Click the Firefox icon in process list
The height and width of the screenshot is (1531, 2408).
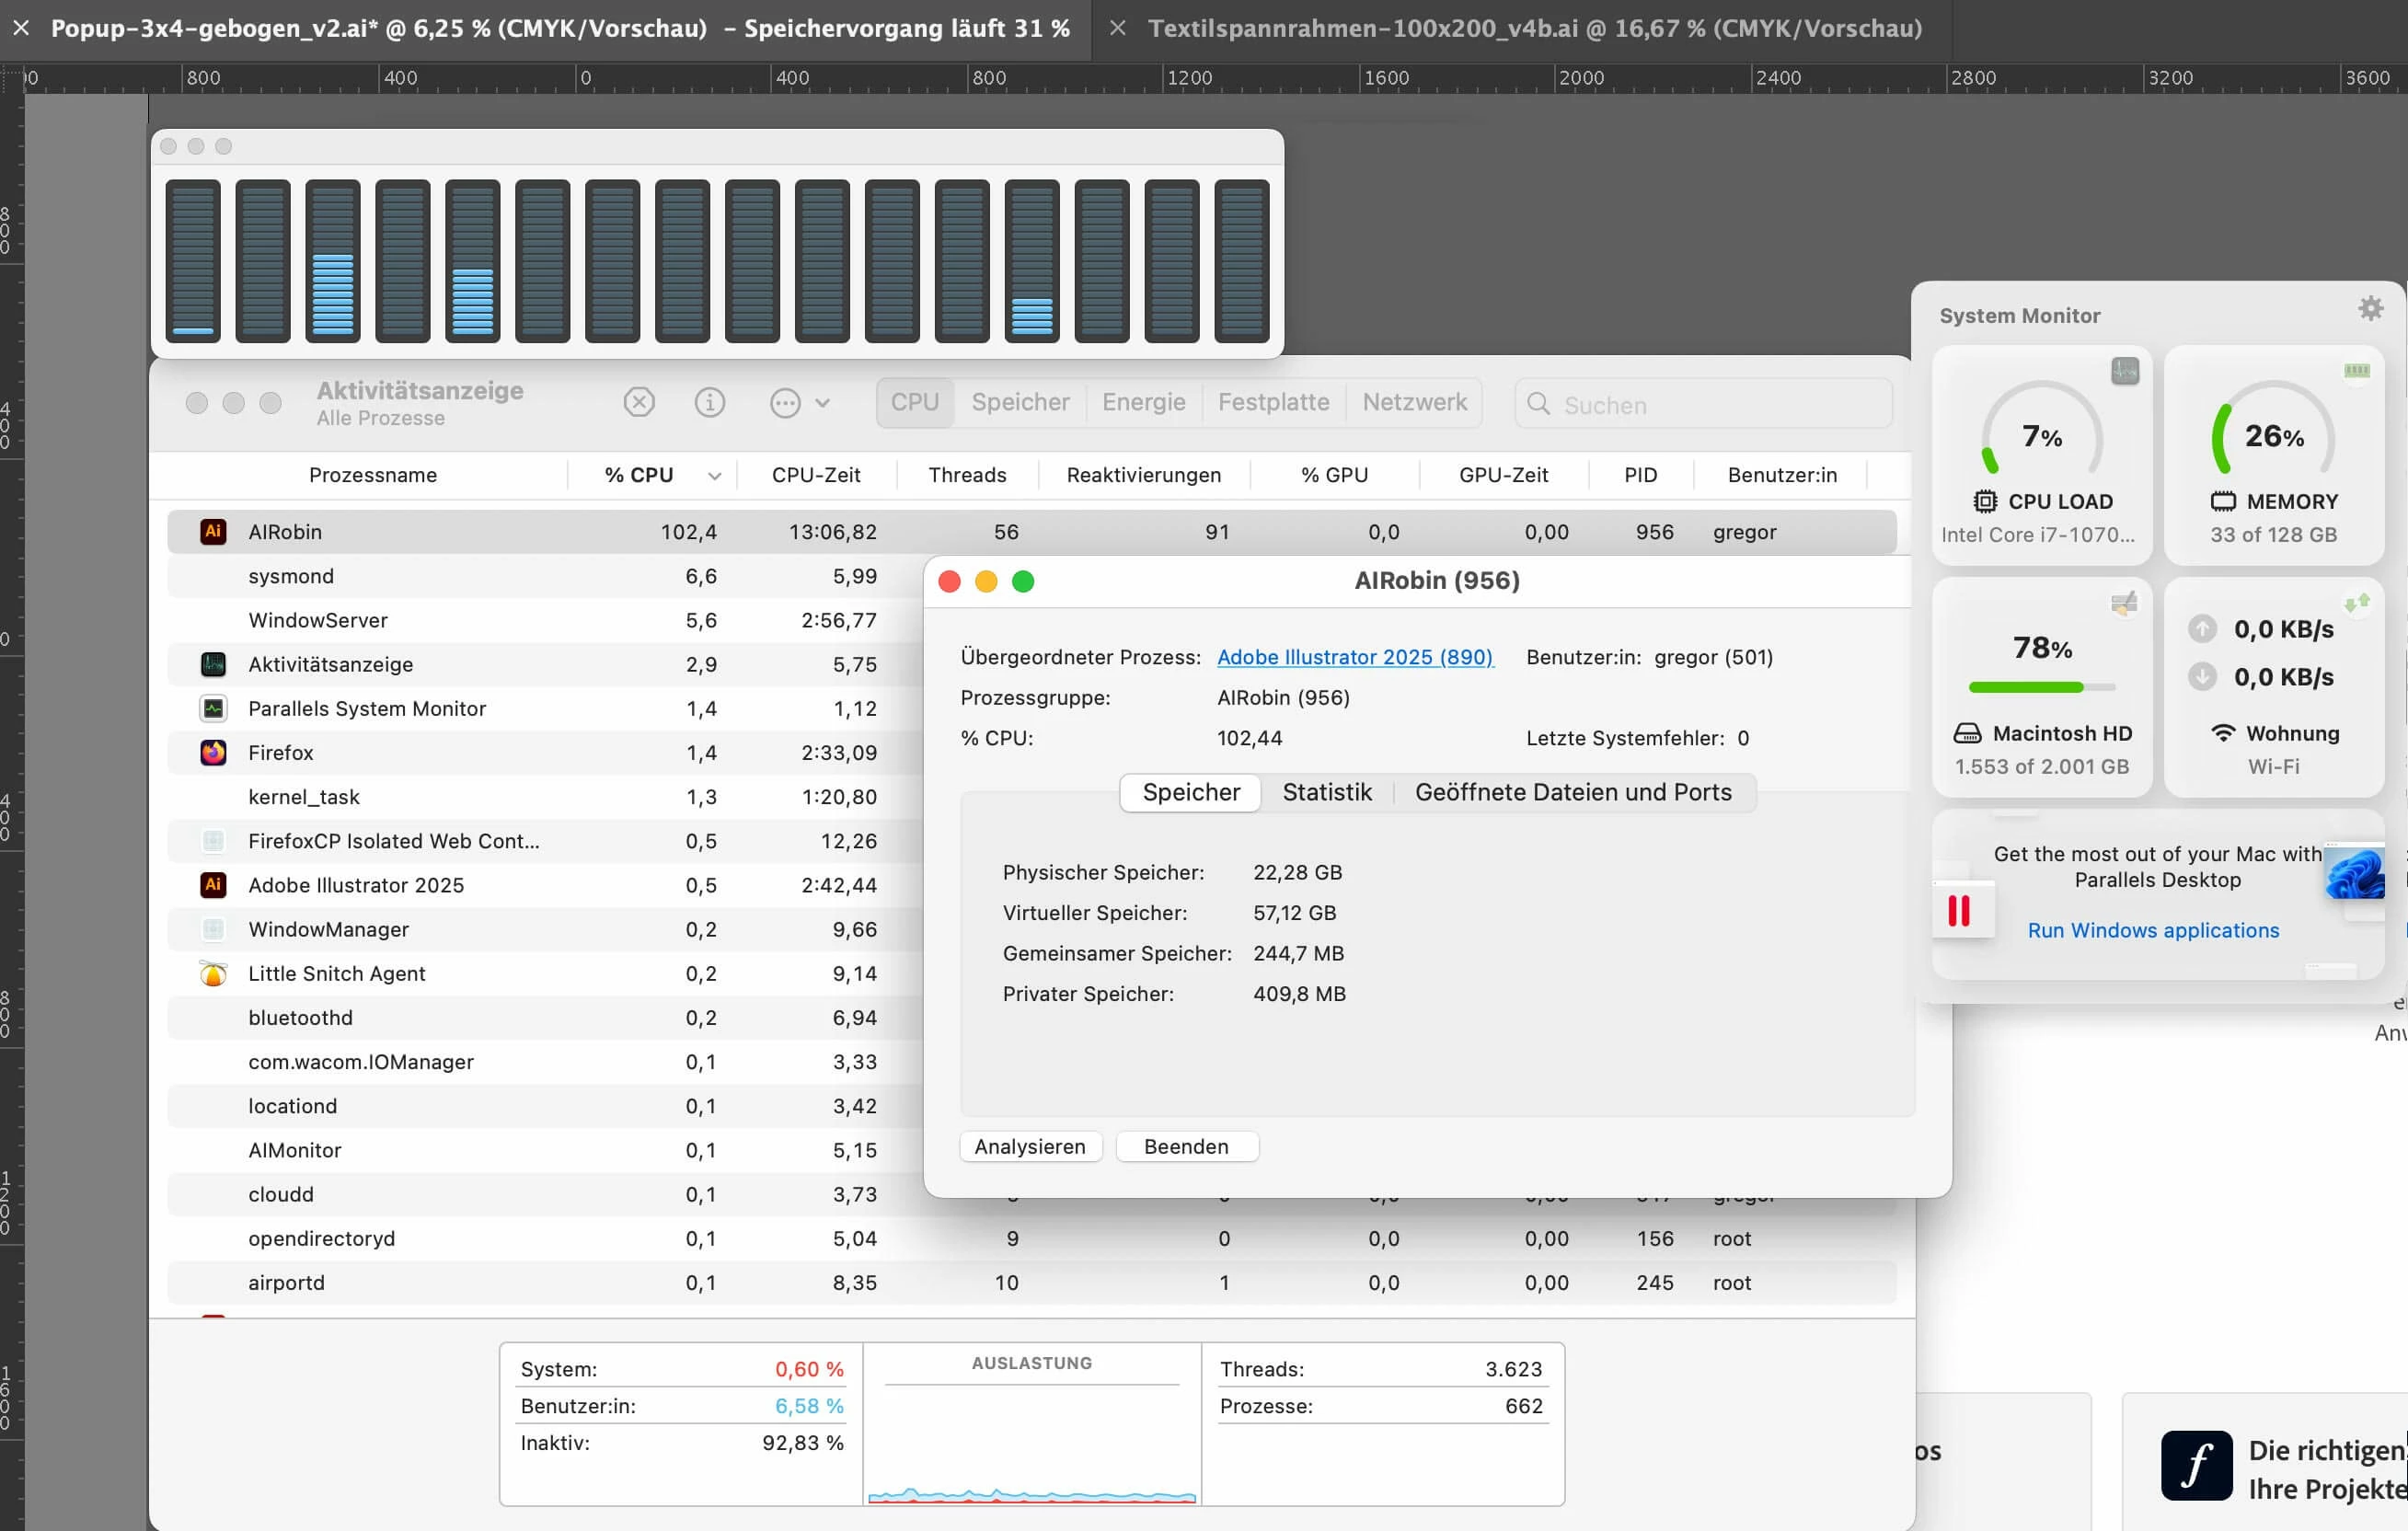tap(213, 753)
